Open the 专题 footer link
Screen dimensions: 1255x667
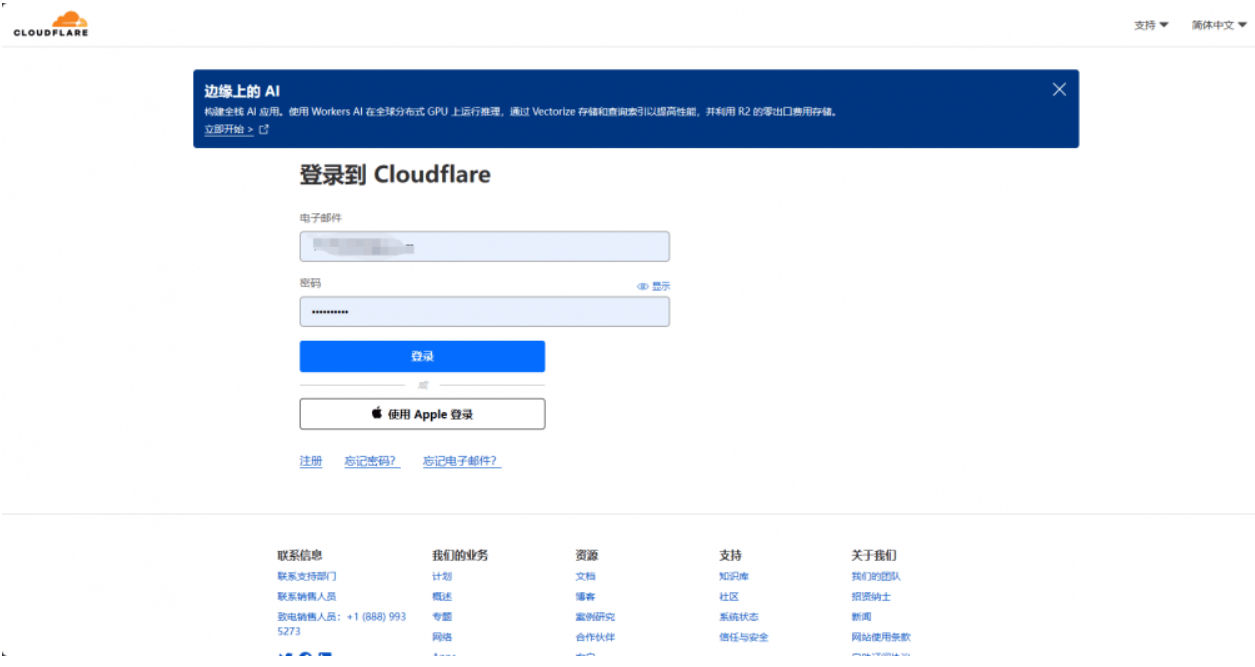(x=442, y=617)
